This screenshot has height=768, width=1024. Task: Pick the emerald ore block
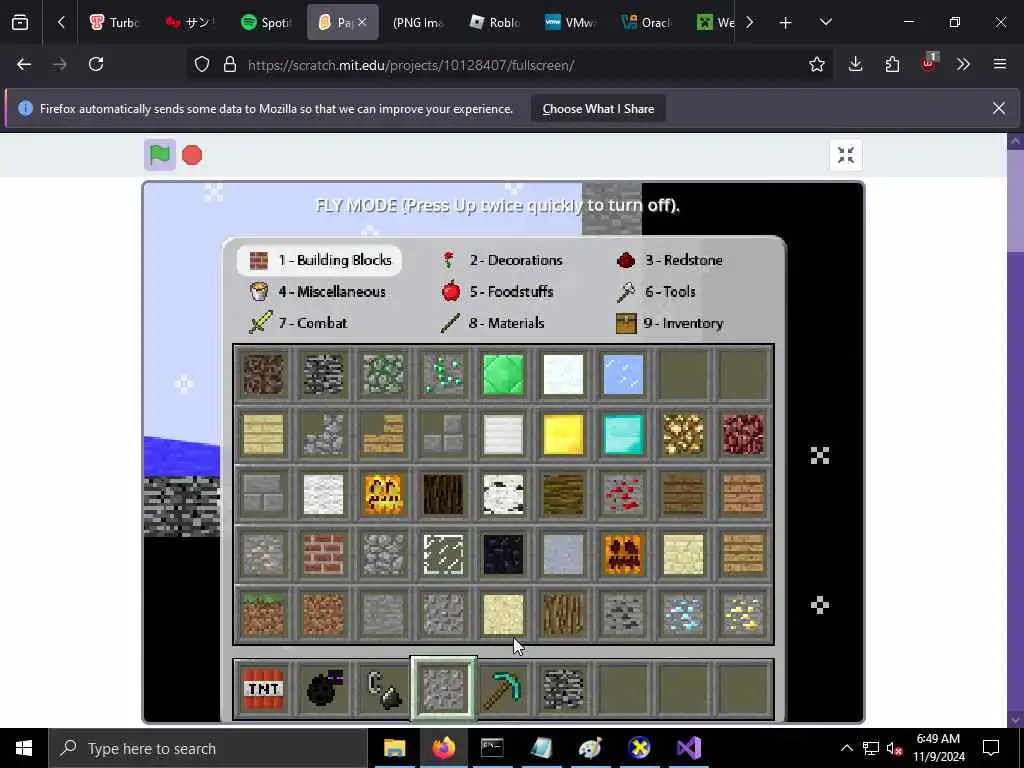tap(443, 375)
